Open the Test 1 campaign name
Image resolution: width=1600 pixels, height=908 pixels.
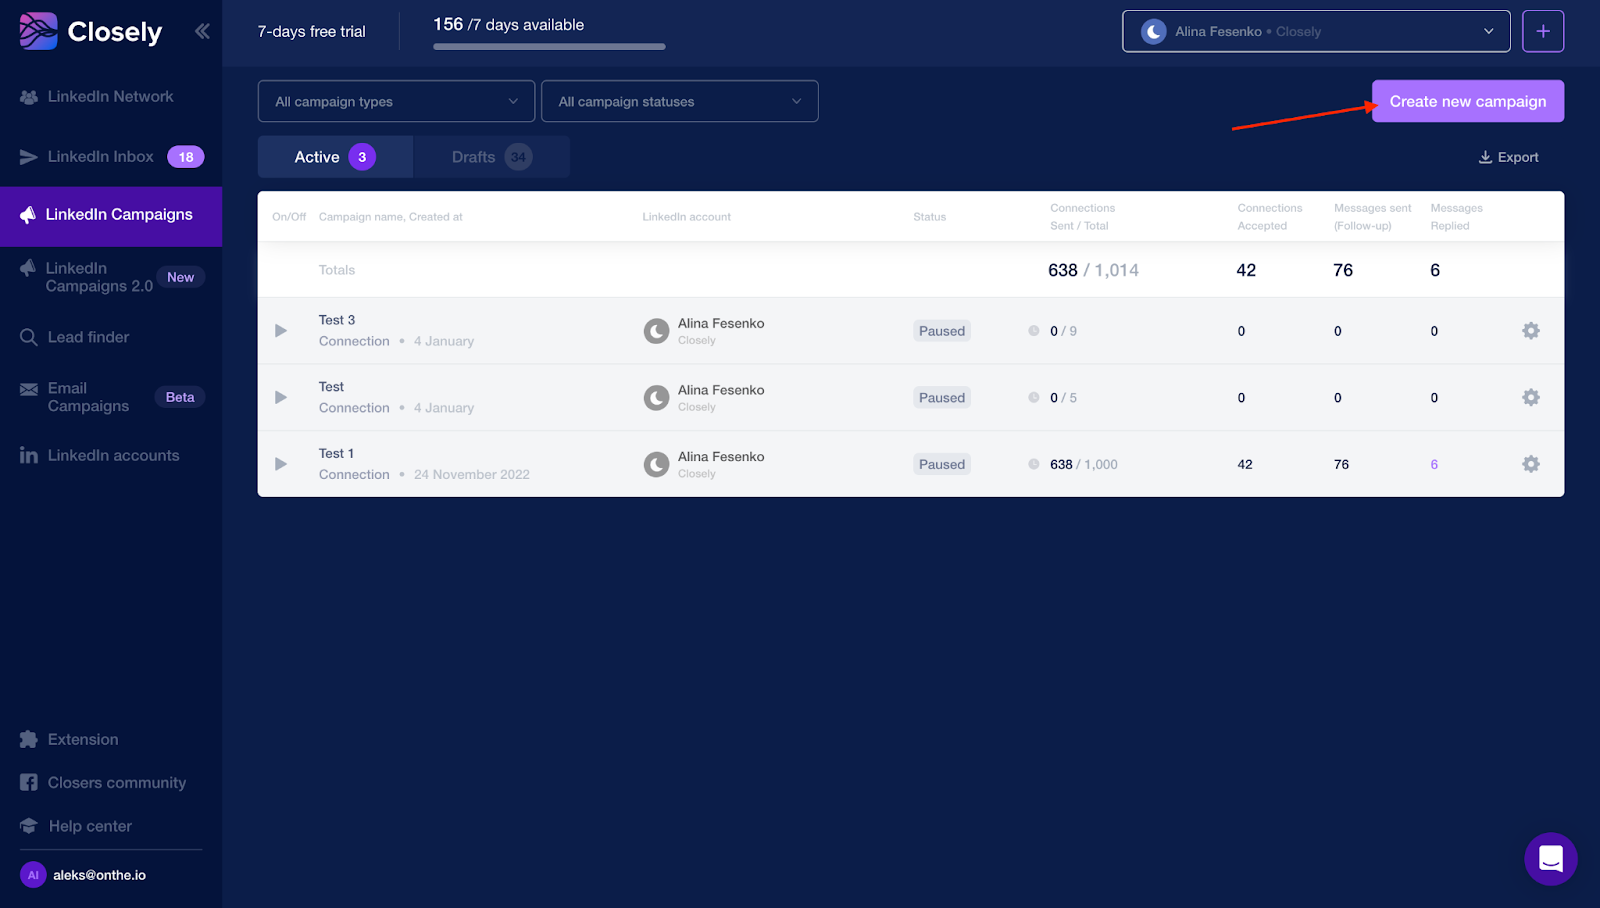[336, 454]
